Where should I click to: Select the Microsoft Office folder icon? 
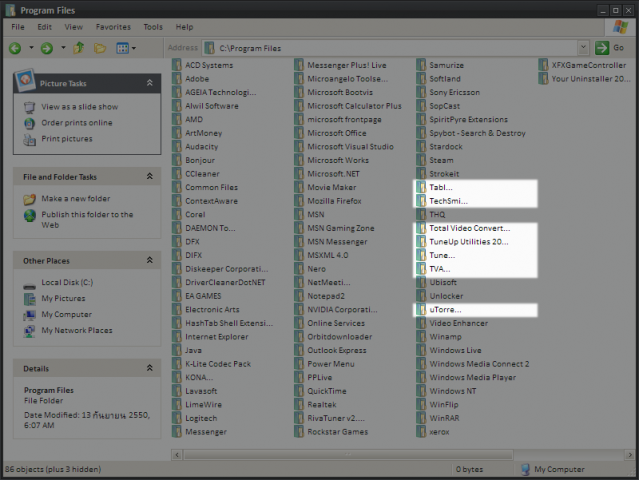click(299, 133)
